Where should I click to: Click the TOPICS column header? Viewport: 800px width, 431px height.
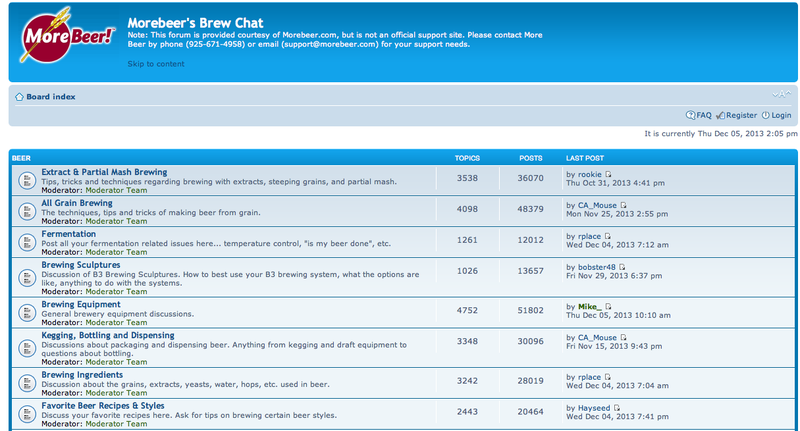pos(467,158)
